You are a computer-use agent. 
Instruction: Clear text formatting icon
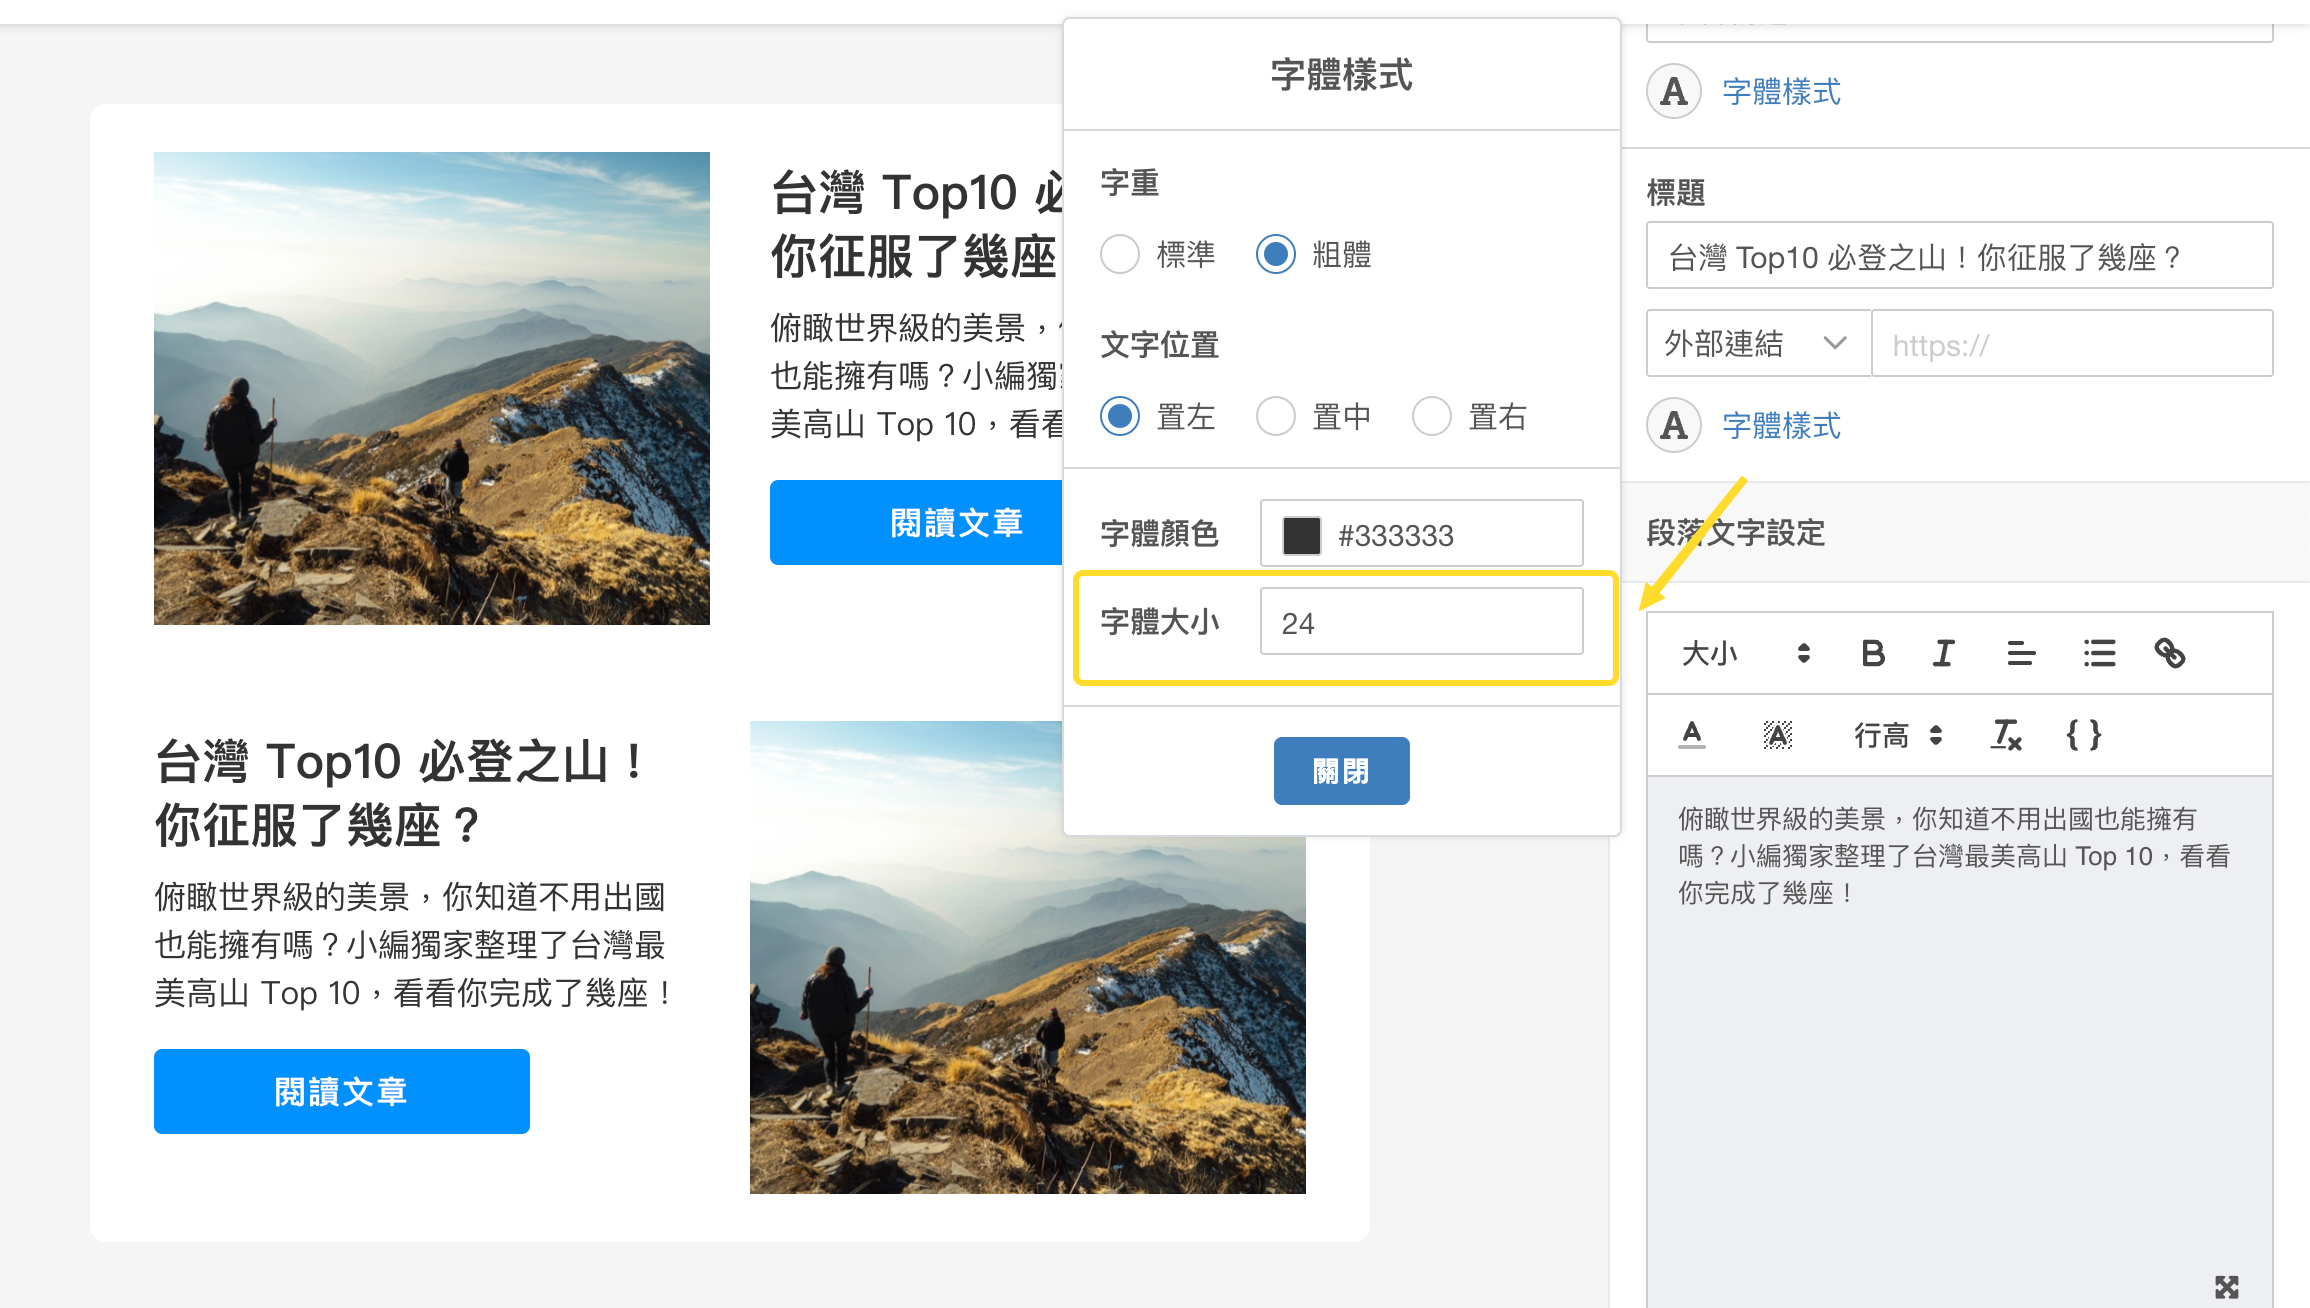click(x=2005, y=735)
